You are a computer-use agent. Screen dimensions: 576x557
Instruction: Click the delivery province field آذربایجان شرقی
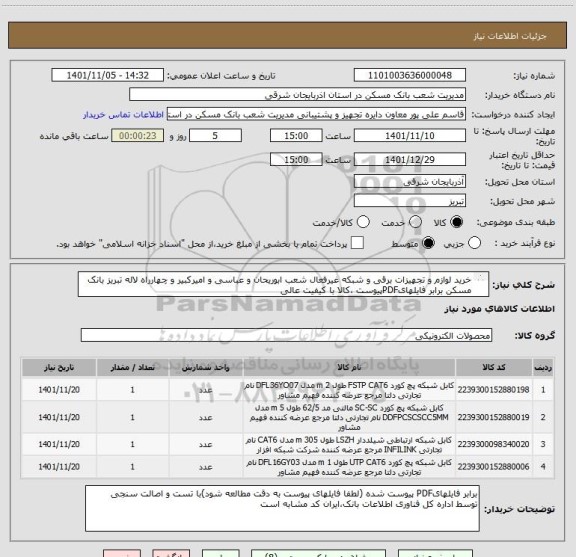[x=410, y=182]
